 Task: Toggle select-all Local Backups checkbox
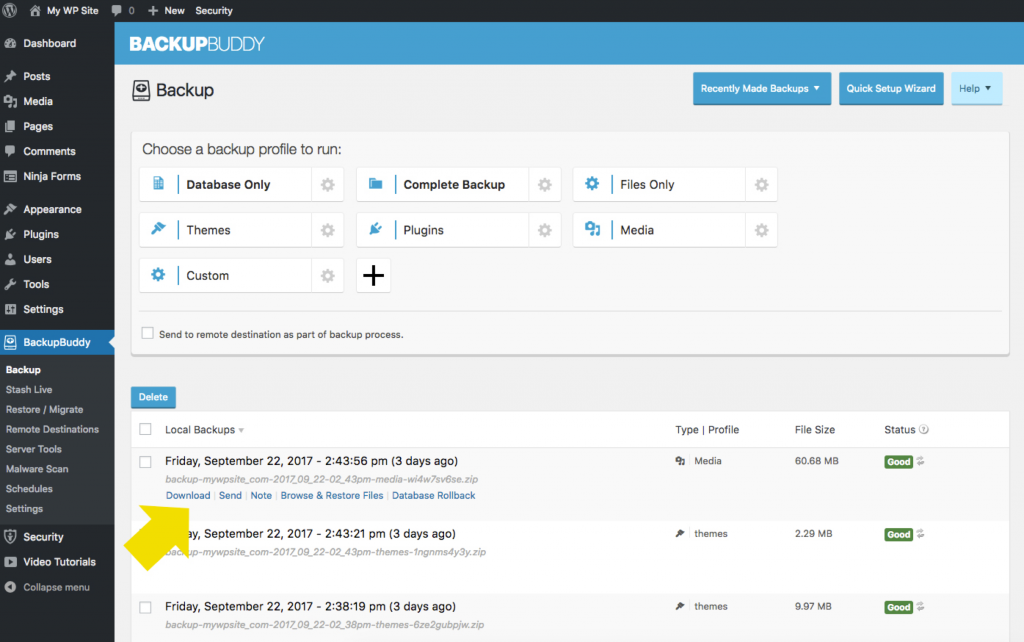point(145,429)
